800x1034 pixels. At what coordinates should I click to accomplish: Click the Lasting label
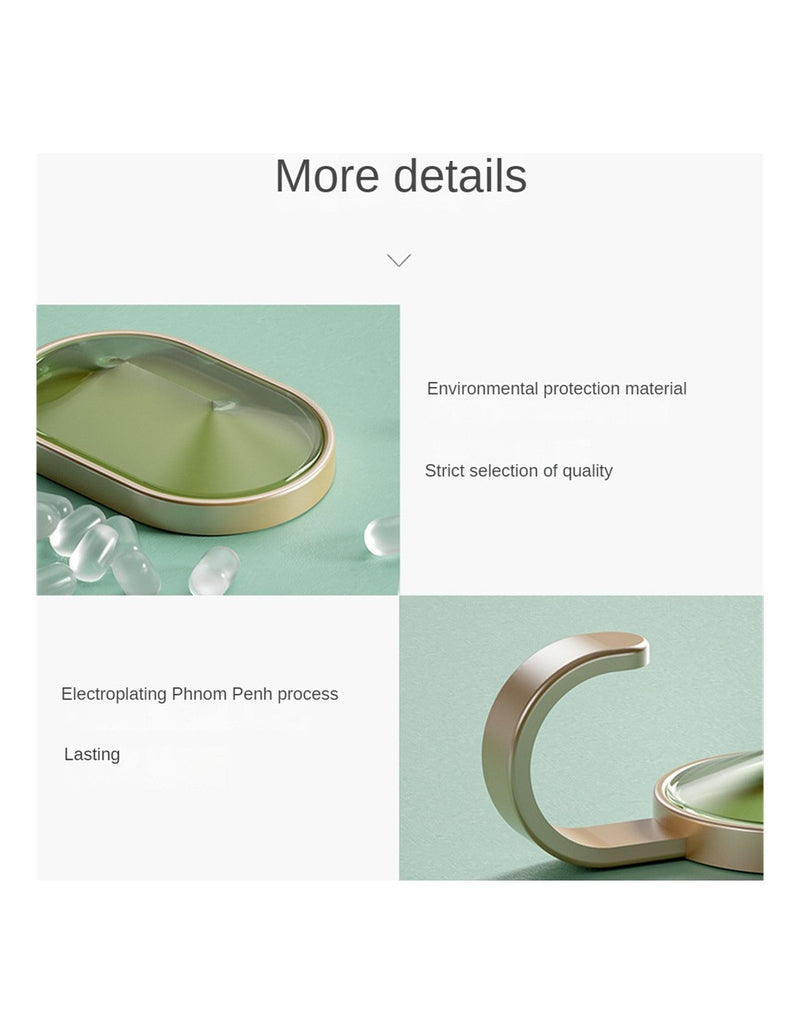pos(92,754)
